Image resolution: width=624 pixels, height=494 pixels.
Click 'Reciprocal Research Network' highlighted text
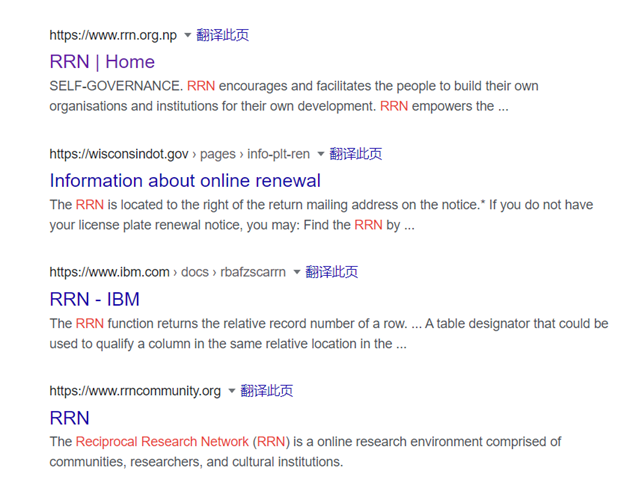(x=162, y=441)
